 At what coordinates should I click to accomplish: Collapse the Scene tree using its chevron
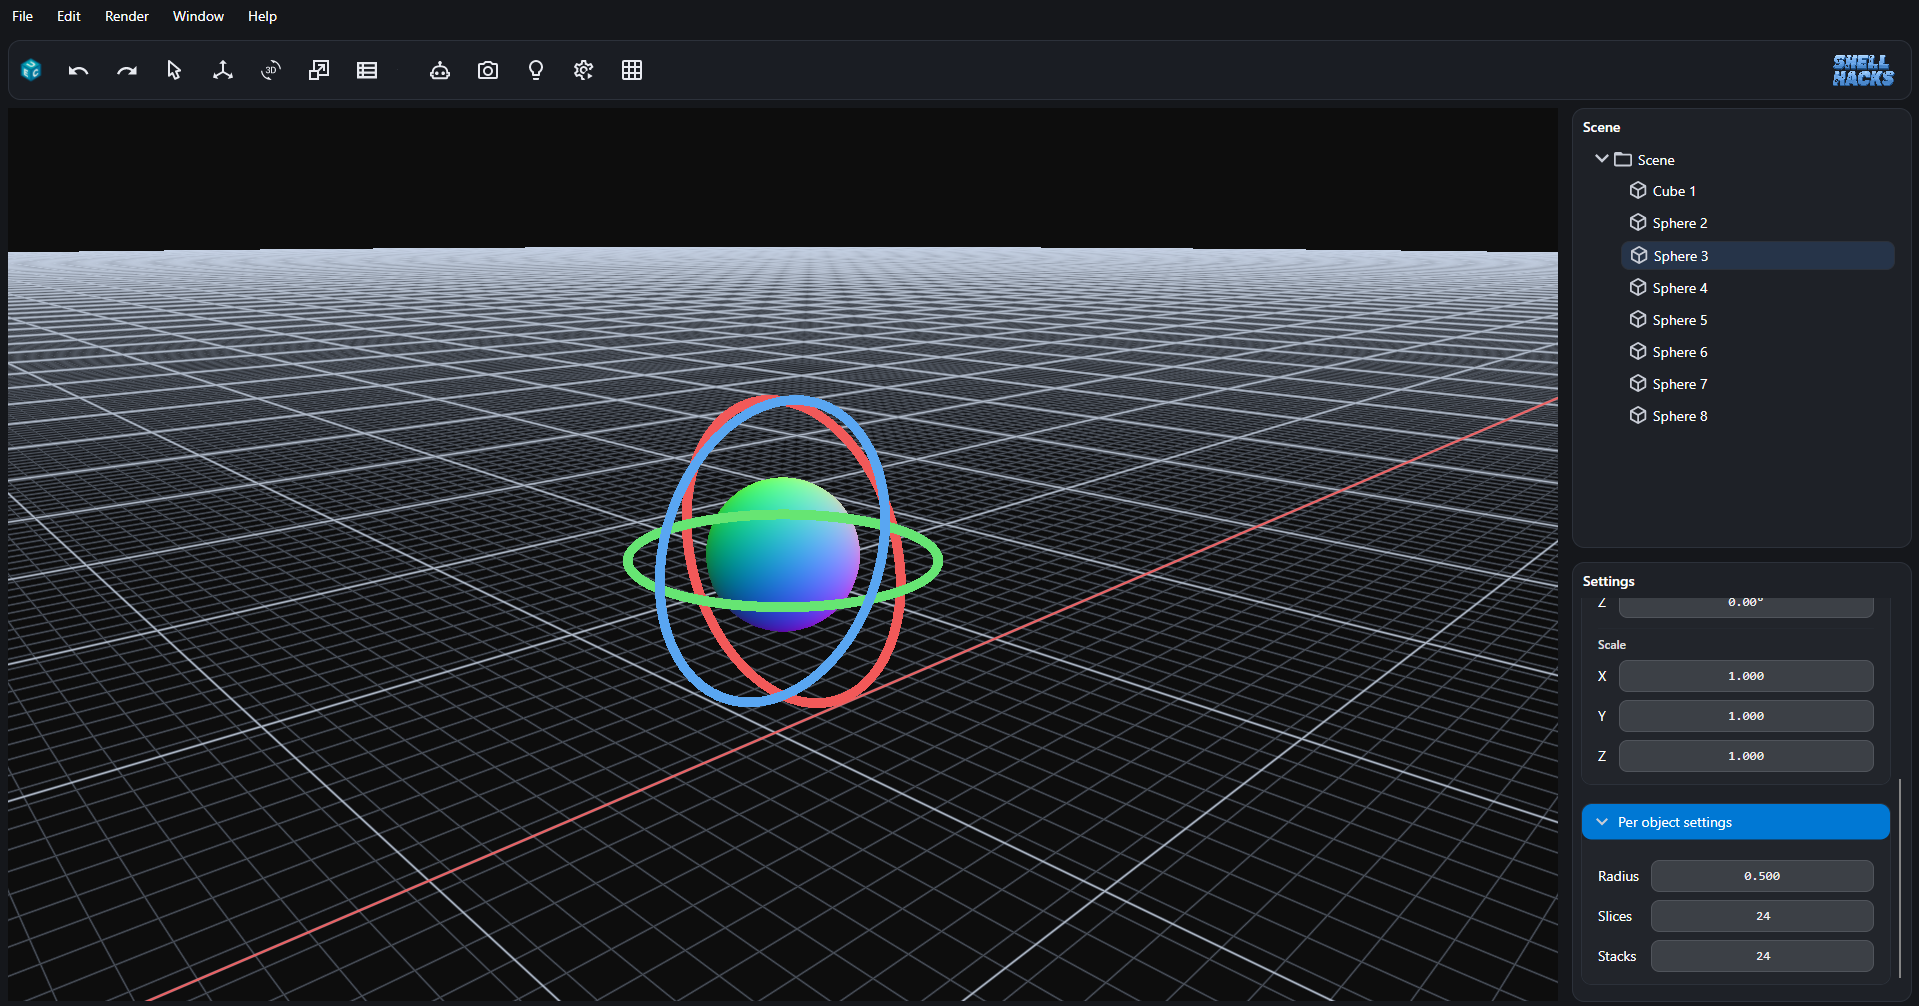coord(1603,159)
